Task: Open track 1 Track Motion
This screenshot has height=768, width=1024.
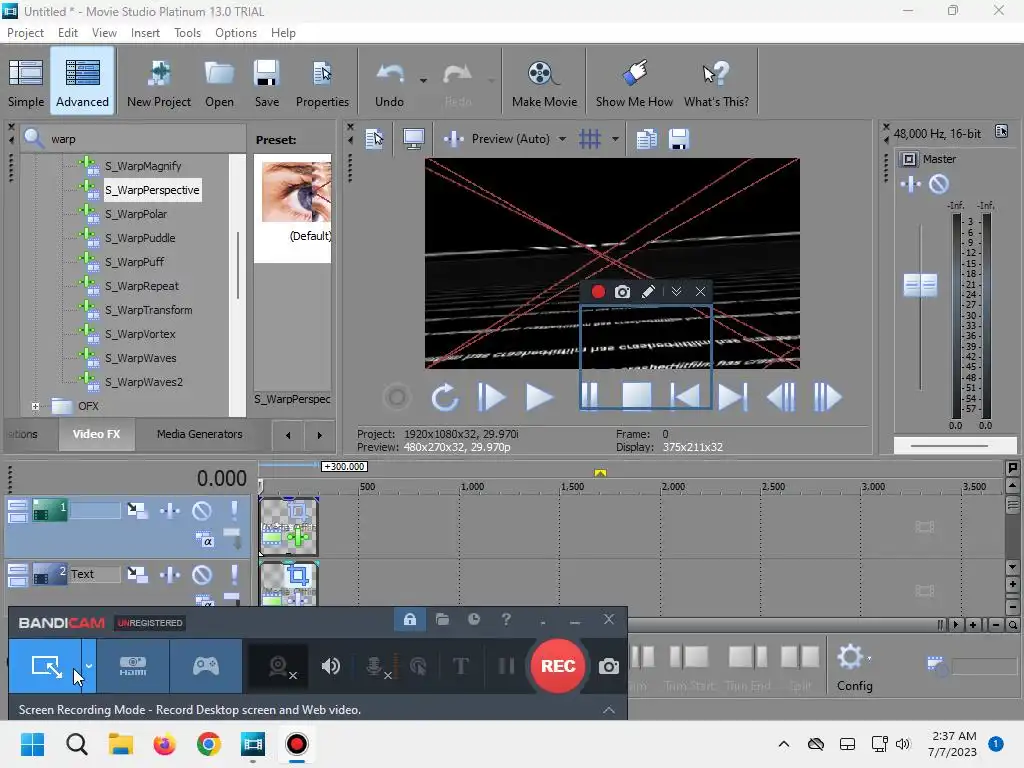Action: (x=137, y=510)
